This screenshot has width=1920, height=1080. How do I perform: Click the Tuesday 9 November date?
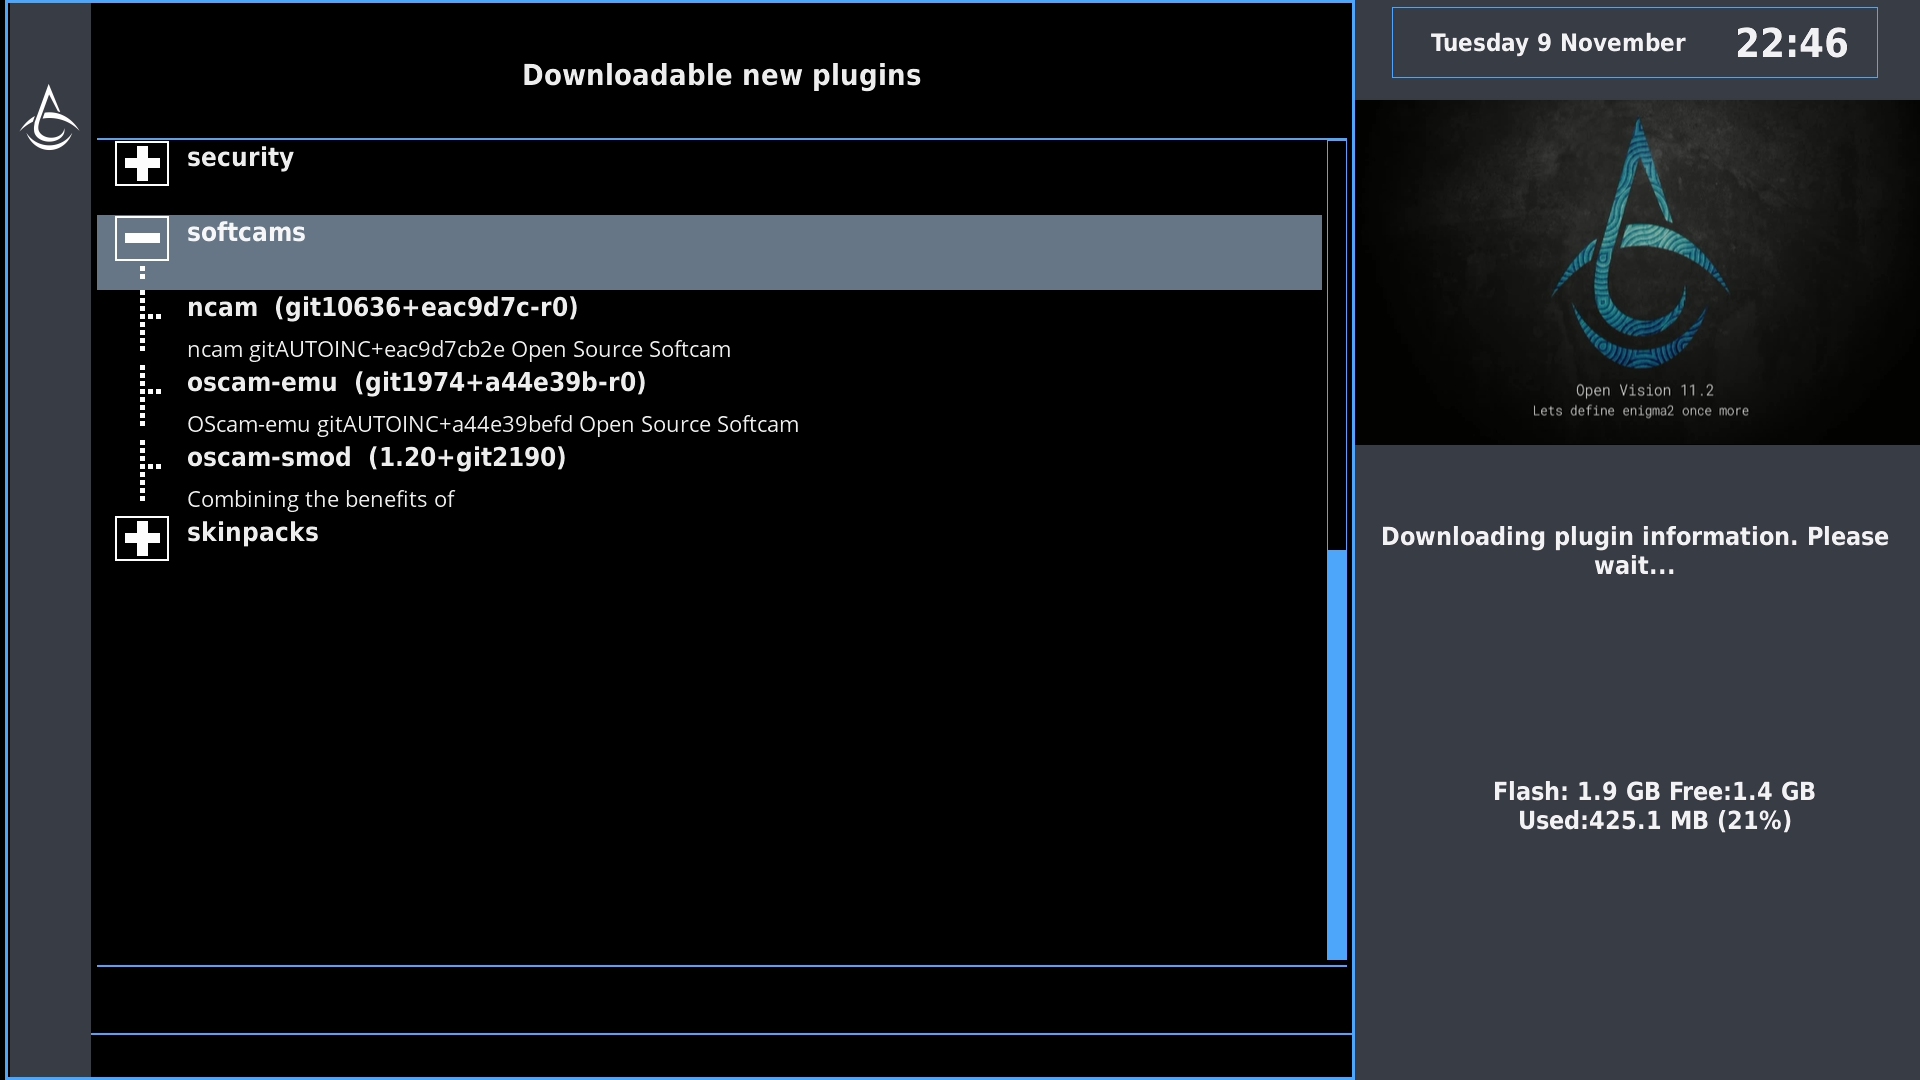pos(1557,43)
